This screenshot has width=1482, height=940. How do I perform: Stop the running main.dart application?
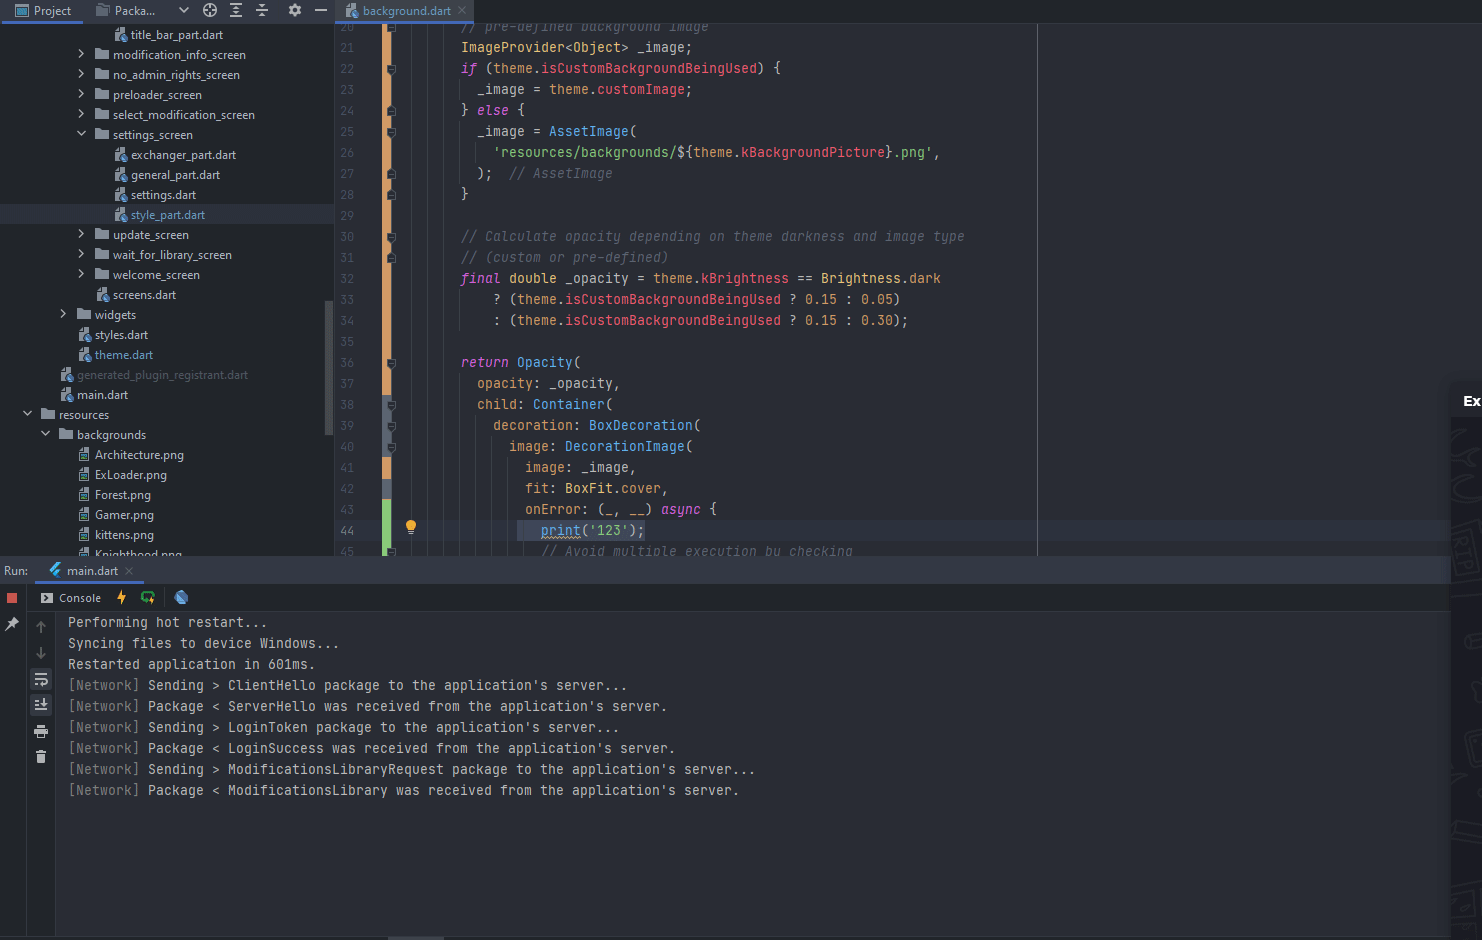12,598
